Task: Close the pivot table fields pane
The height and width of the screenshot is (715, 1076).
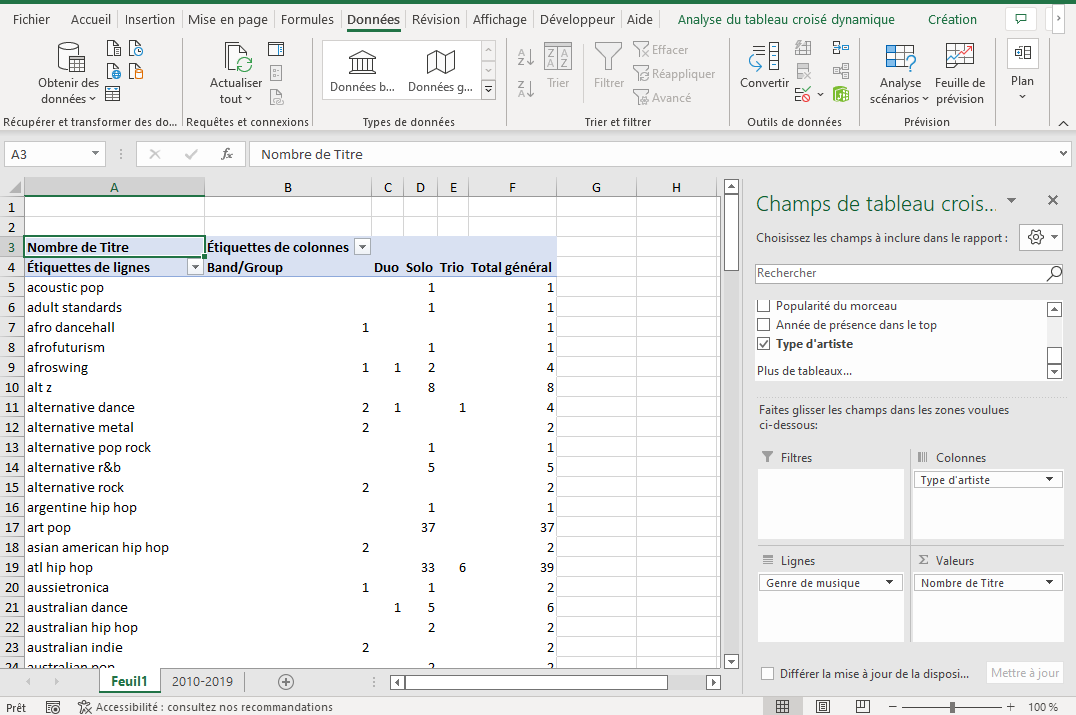Action: [x=1053, y=200]
